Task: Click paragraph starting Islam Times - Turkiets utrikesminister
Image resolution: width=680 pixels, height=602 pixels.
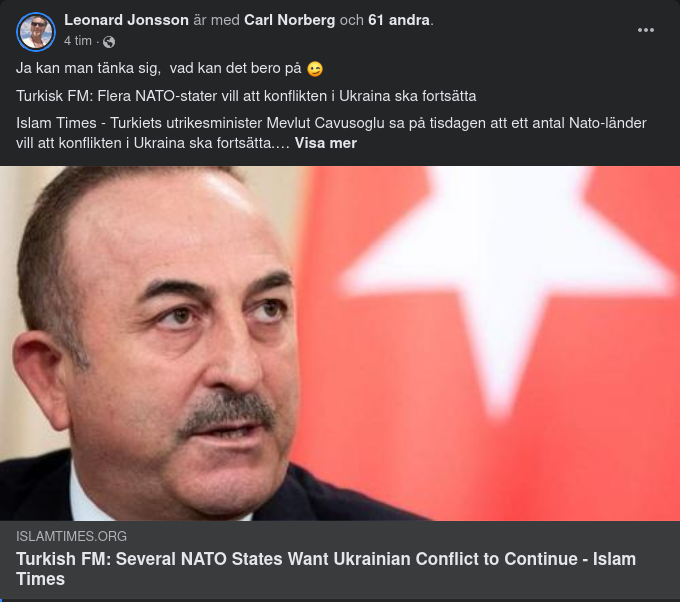Action: click(331, 133)
